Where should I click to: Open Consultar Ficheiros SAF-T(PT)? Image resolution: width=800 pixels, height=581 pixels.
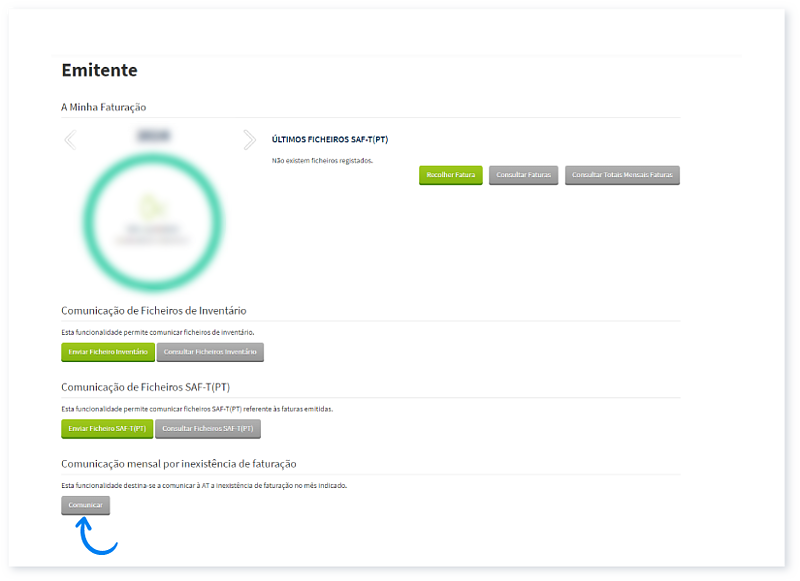click(x=208, y=429)
